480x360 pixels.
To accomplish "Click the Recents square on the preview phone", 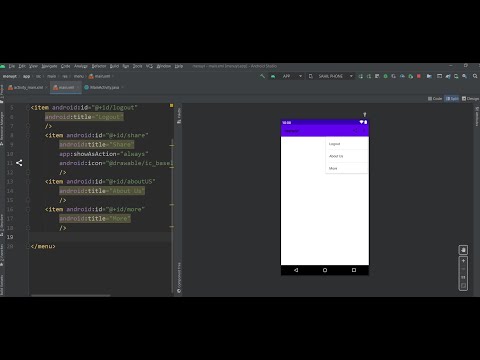I will 354,270.
